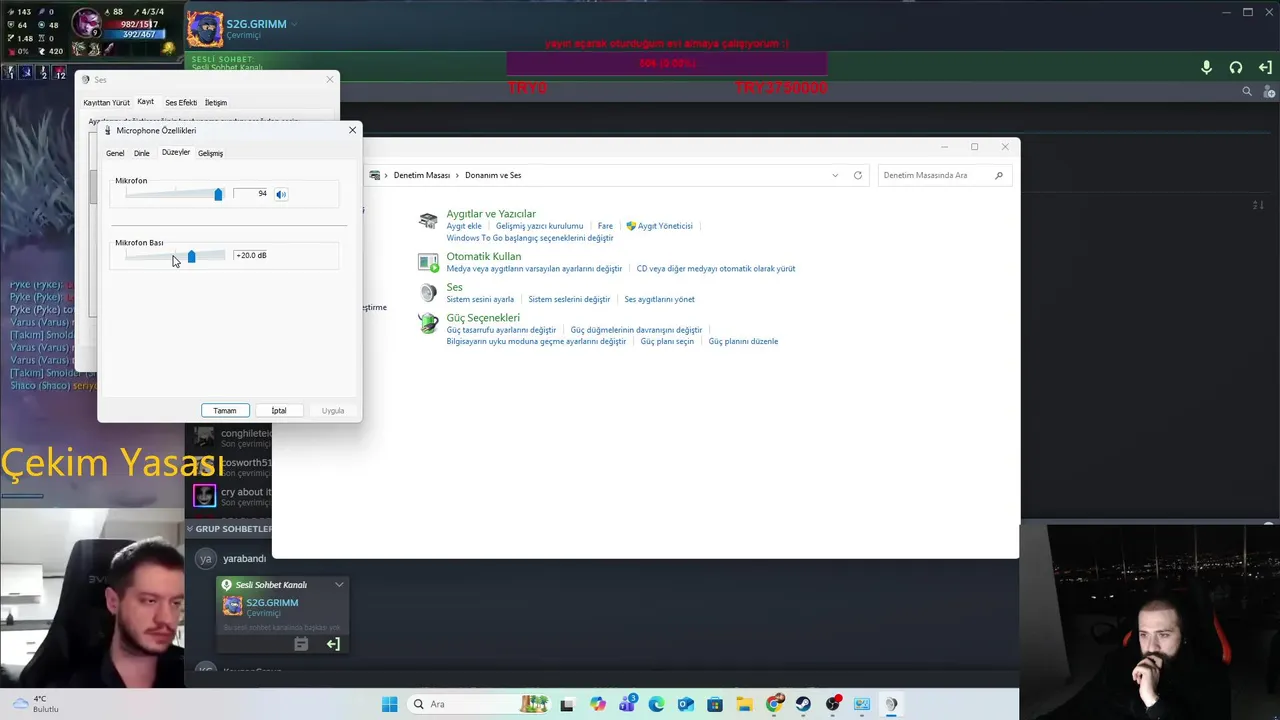The height and width of the screenshot is (720, 1280).
Task: Switch to the Dinle tab
Action: pos(142,153)
